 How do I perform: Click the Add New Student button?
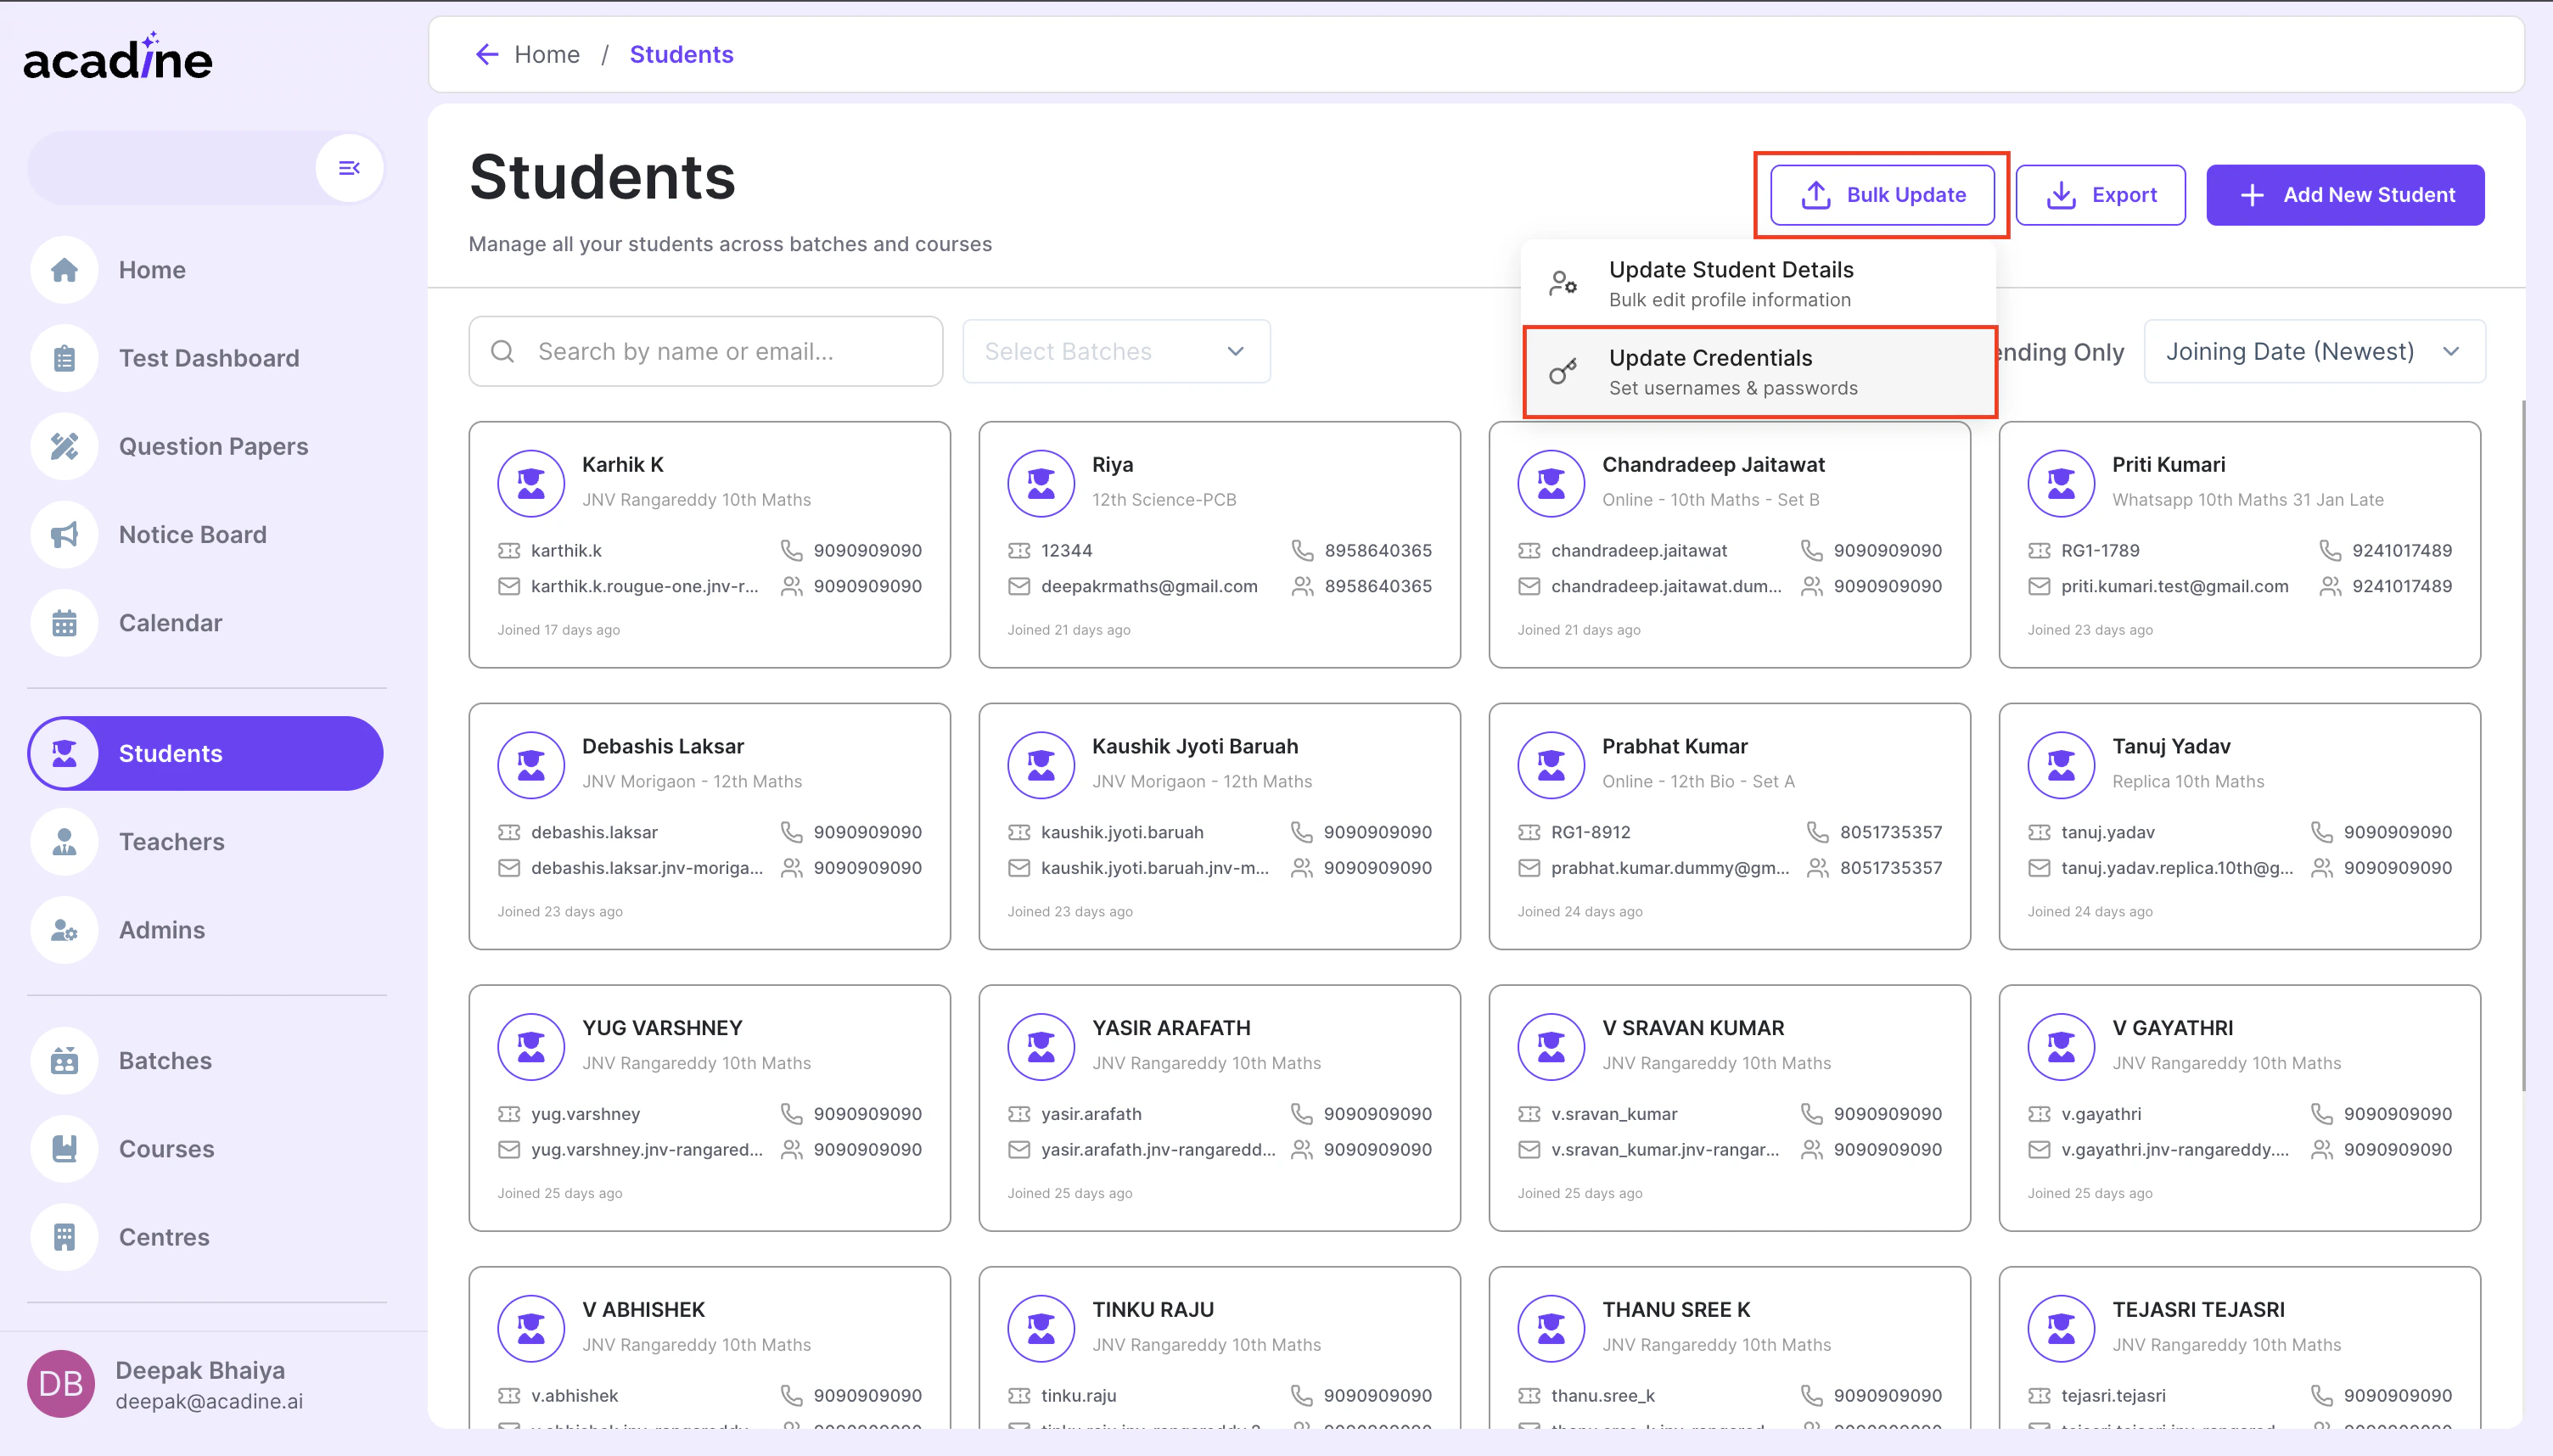(x=2344, y=195)
